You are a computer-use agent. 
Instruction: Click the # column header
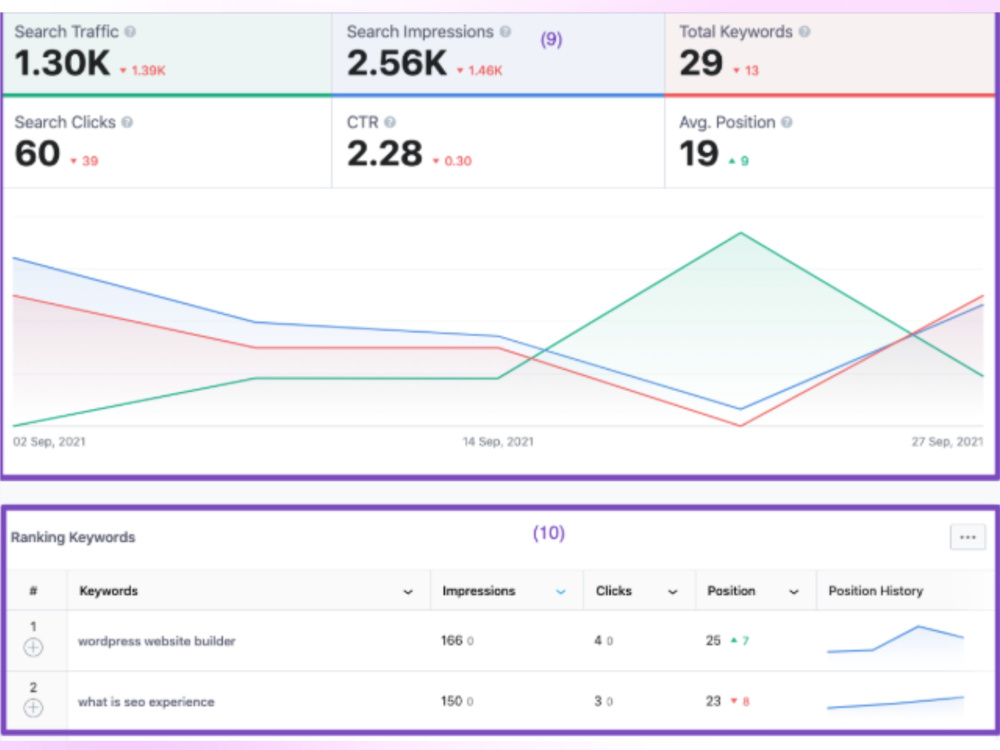(33, 591)
